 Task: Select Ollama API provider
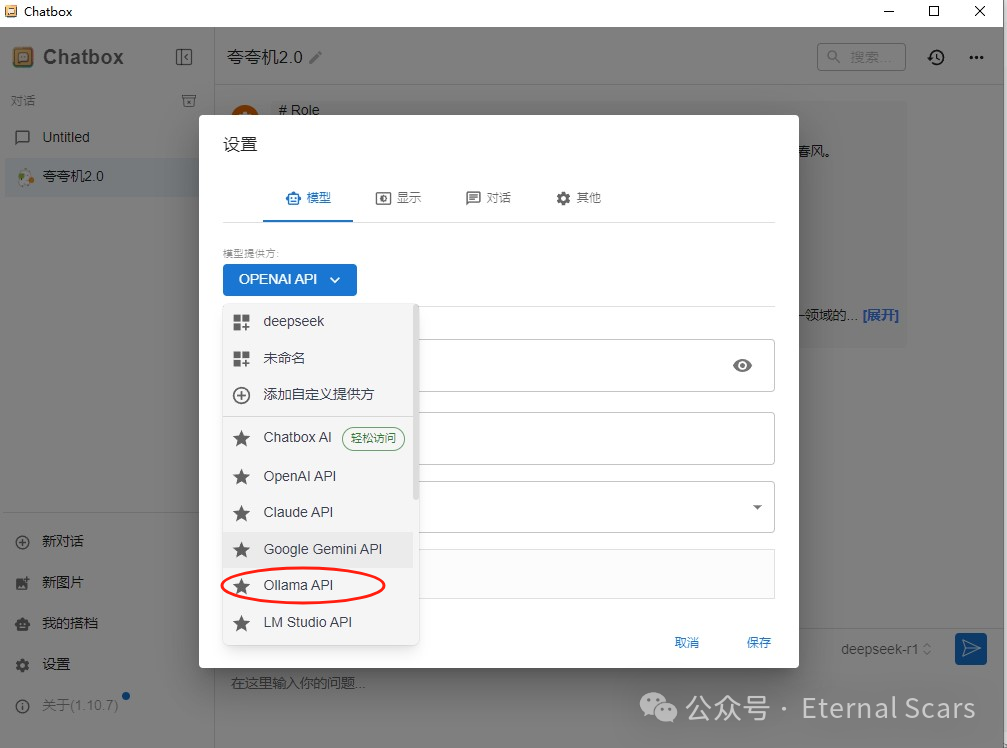318,586
